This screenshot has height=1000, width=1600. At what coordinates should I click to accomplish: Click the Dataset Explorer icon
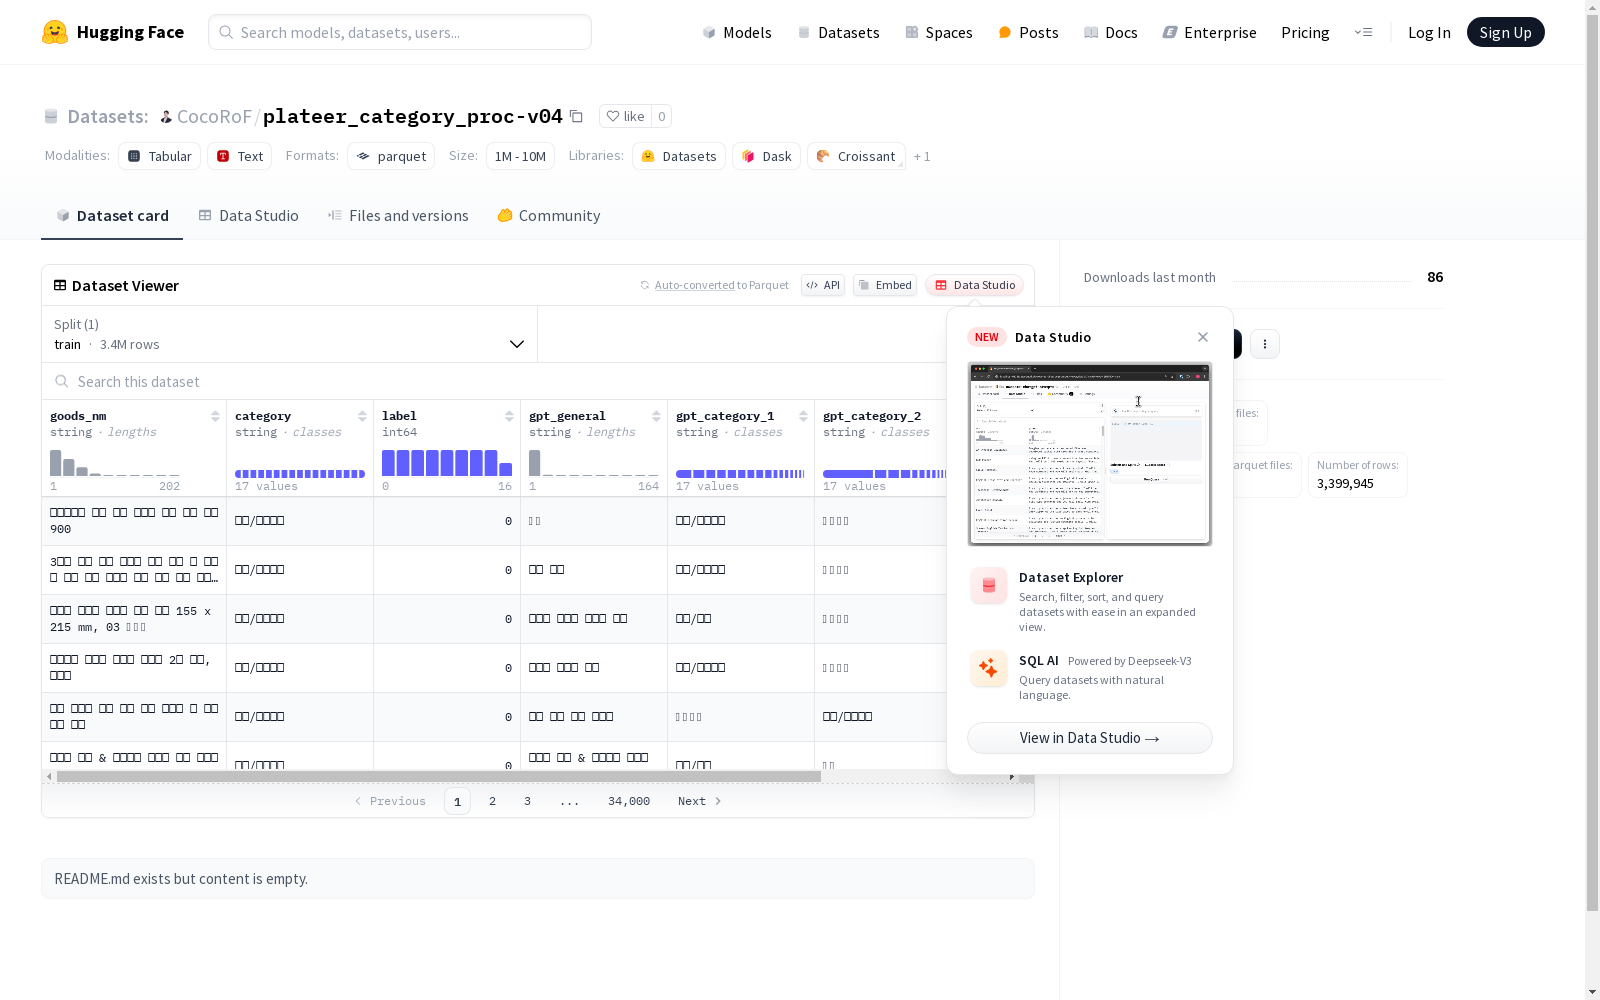point(989,586)
